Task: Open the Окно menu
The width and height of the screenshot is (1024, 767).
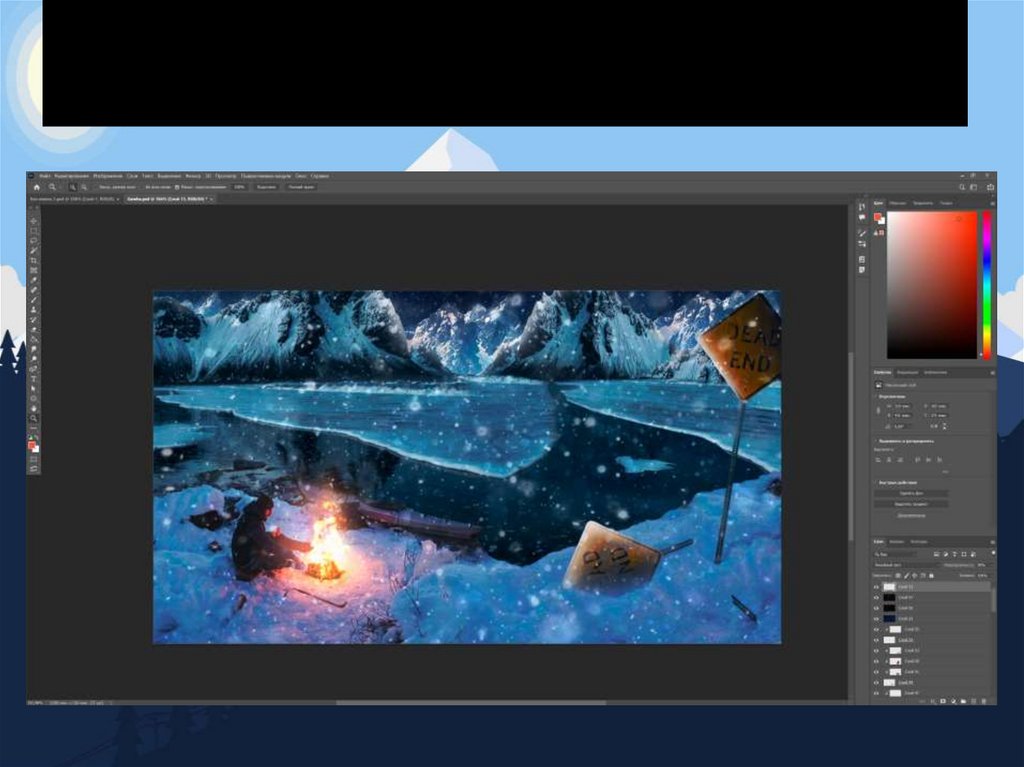Action: pos(300,176)
